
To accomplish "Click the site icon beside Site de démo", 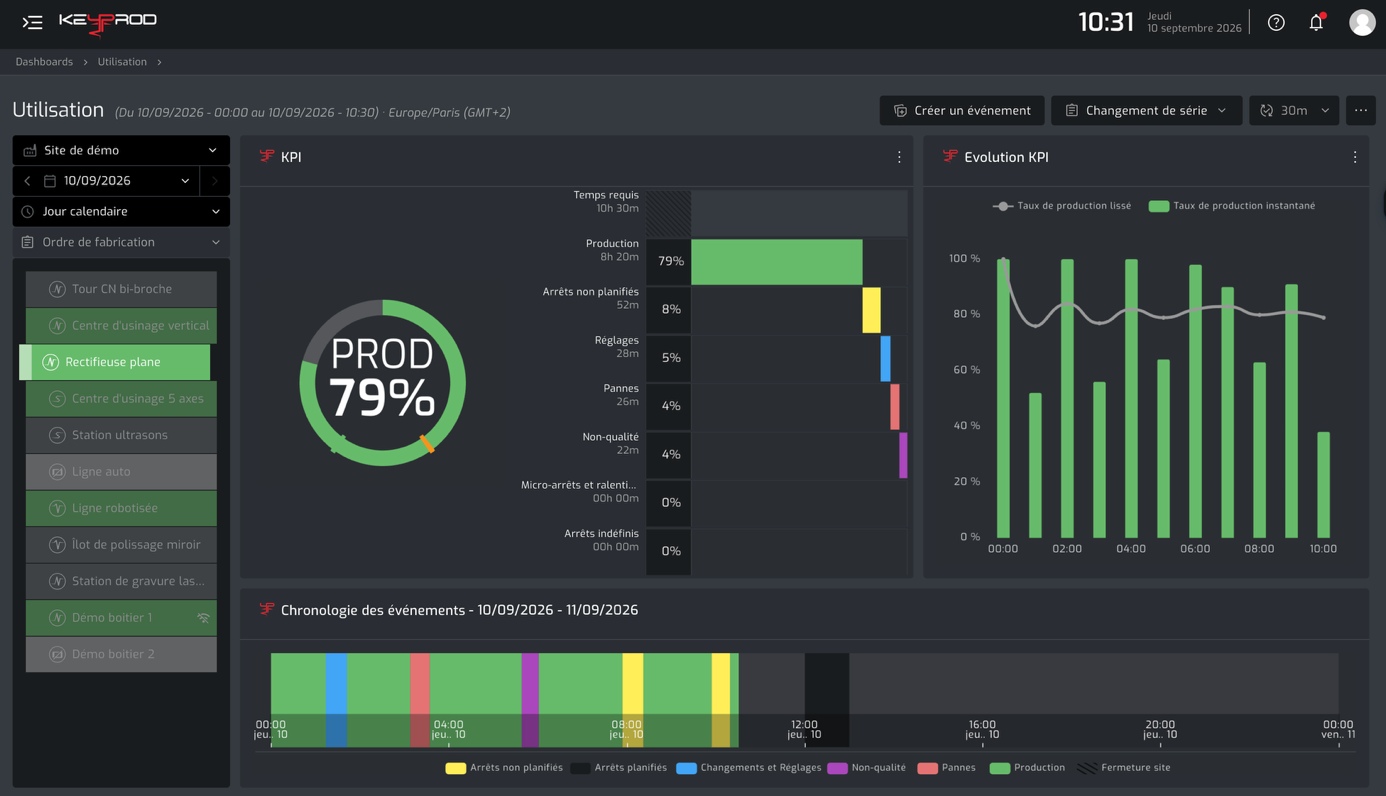I will click(30, 150).
